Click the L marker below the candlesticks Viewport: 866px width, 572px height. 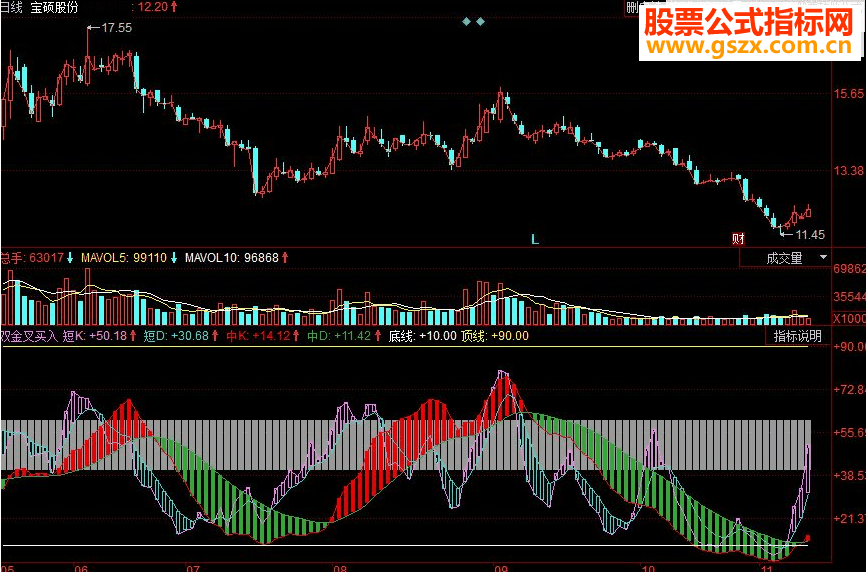pyautogui.click(x=535, y=240)
